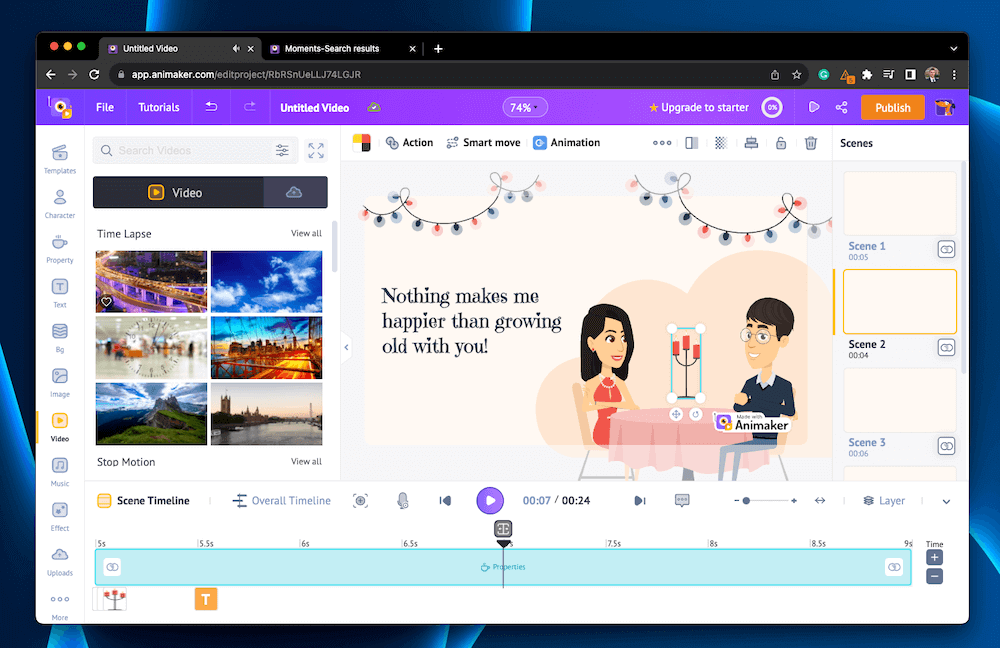
Task: Apply Smart move to object
Action: coord(483,143)
